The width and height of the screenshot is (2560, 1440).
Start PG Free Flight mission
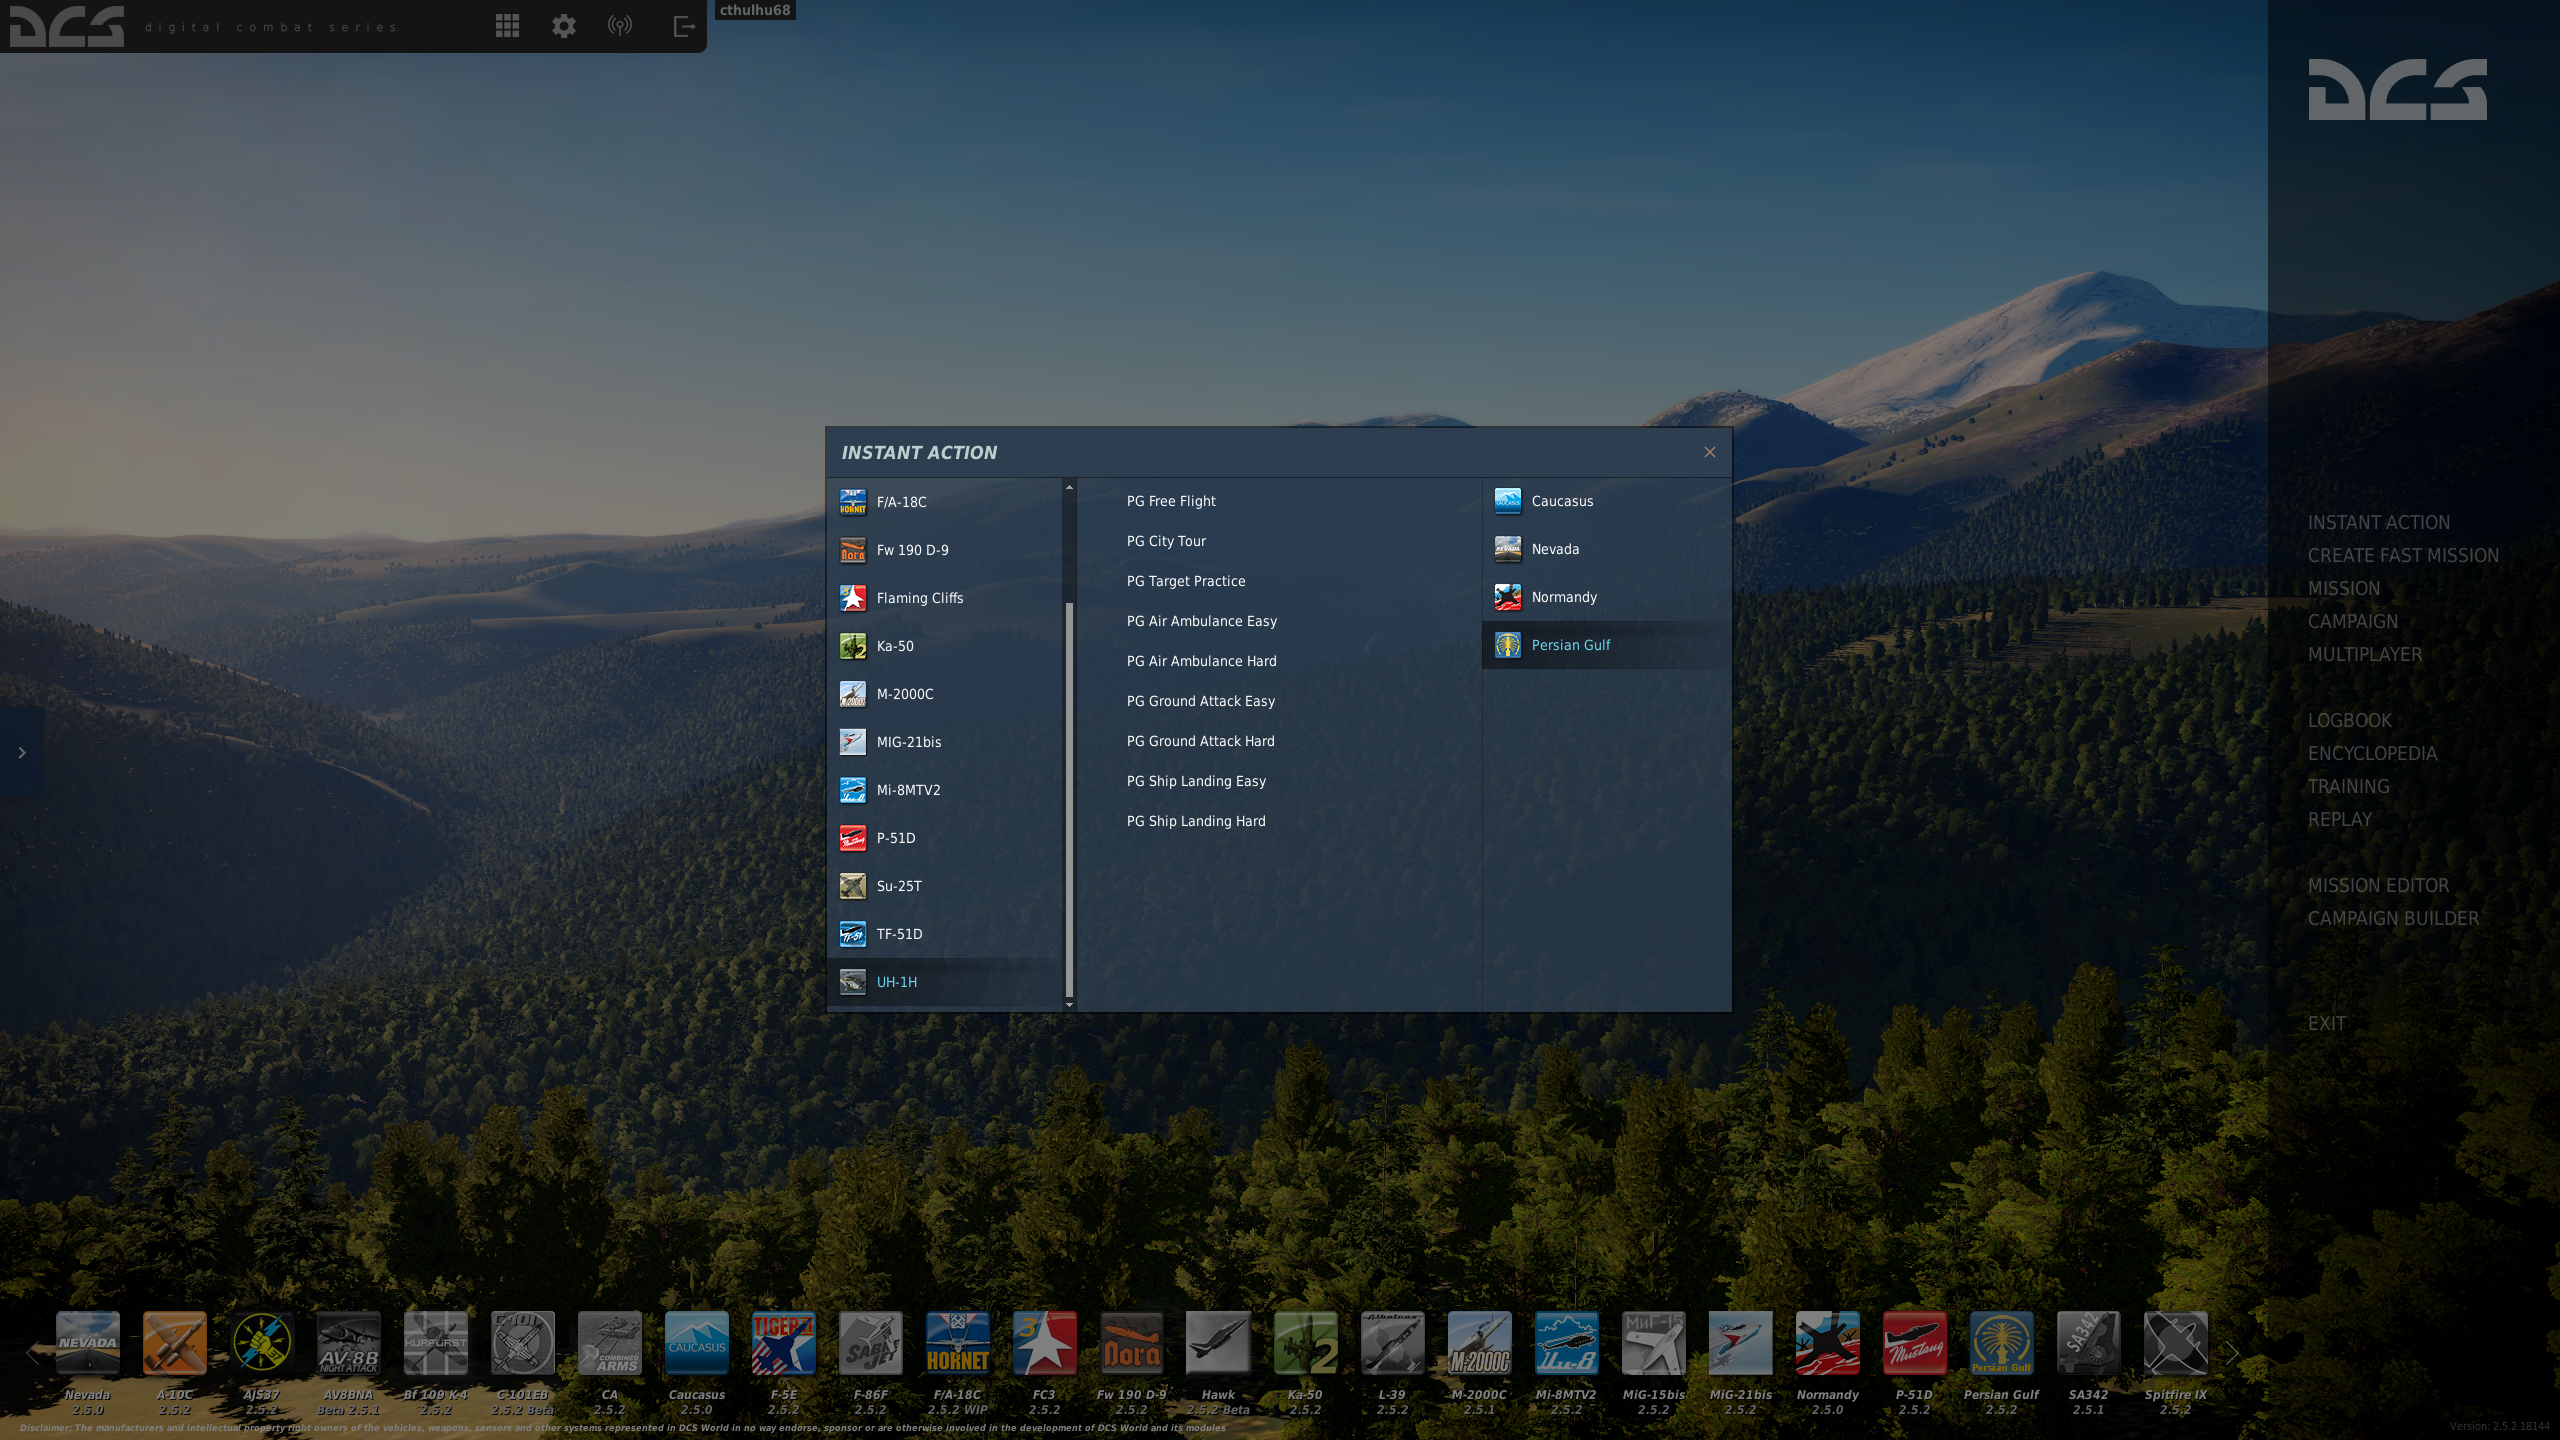click(1171, 501)
